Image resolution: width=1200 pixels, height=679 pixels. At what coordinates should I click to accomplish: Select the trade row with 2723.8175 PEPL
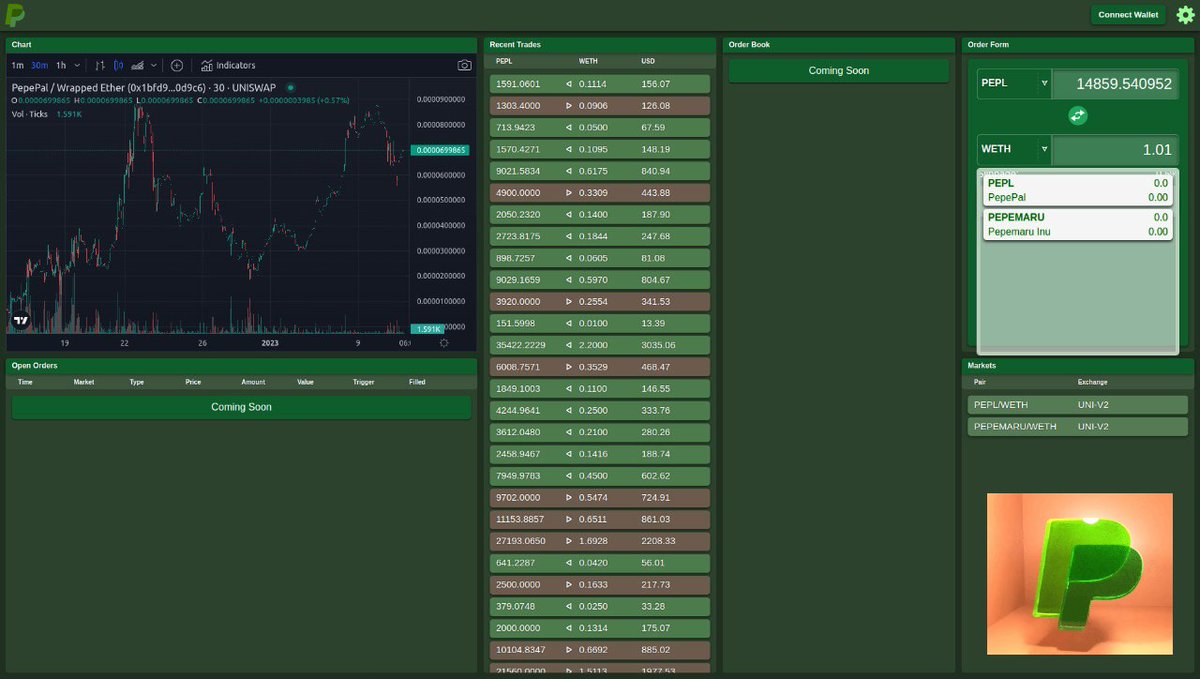pos(600,236)
